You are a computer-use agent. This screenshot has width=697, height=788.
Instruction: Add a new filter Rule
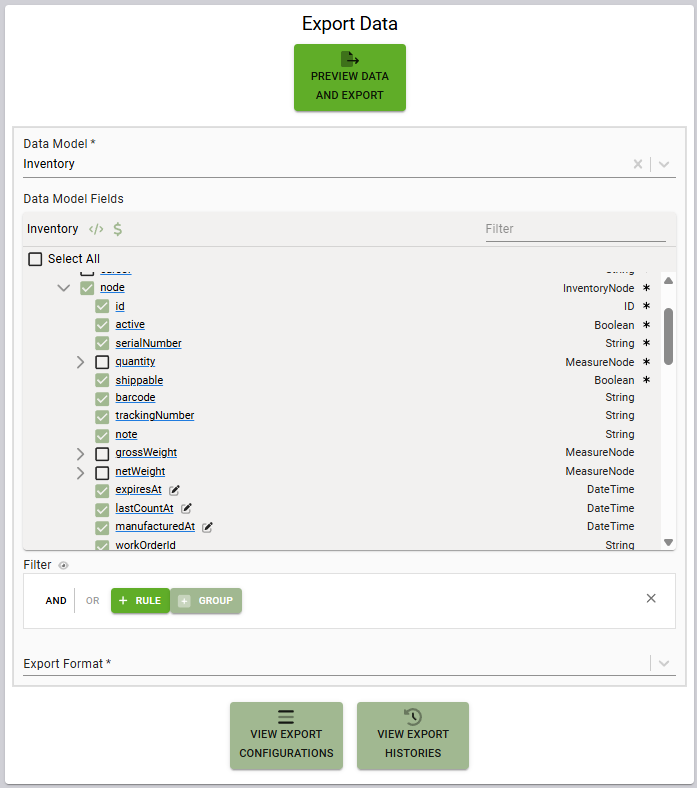[140, 601]
